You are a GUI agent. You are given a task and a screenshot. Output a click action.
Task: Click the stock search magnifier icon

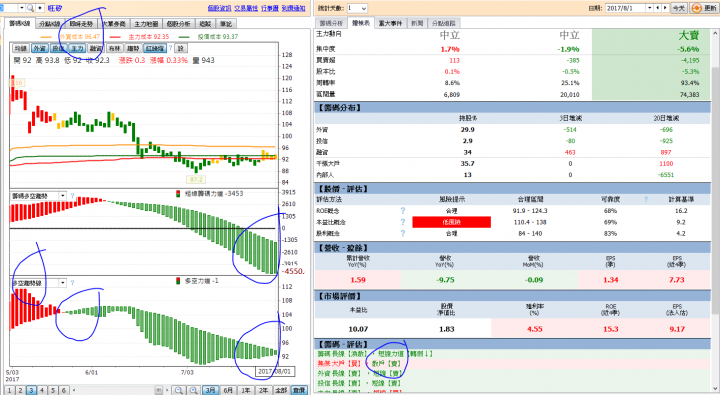(30, 8)
